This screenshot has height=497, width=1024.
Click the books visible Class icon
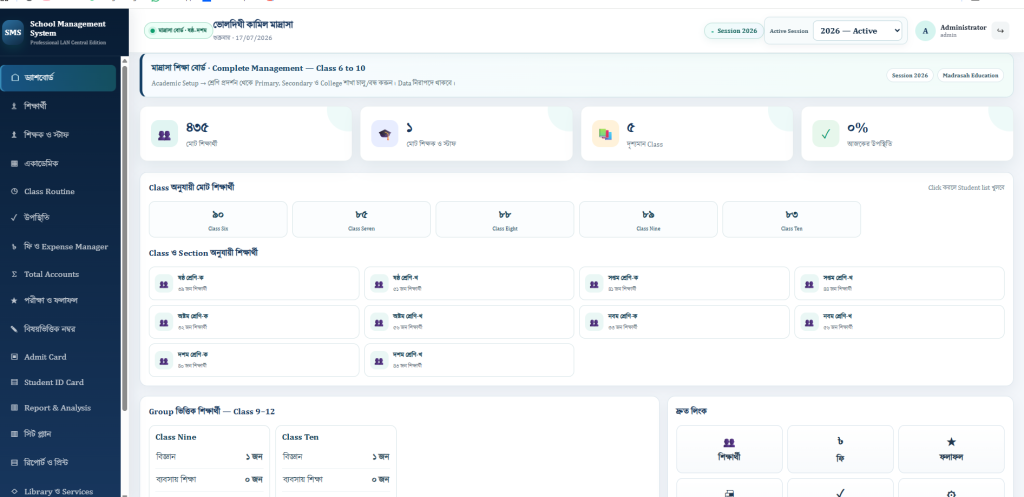tap(605, 134)
